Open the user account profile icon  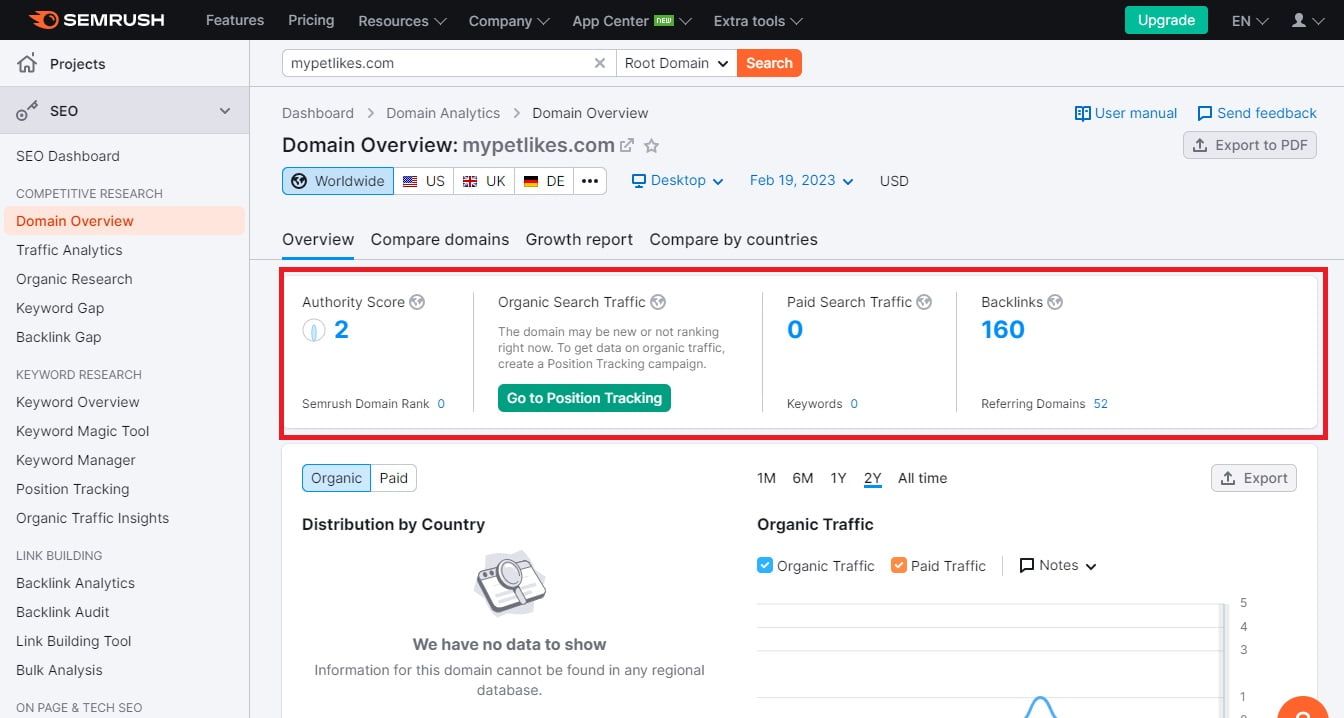1299,20
